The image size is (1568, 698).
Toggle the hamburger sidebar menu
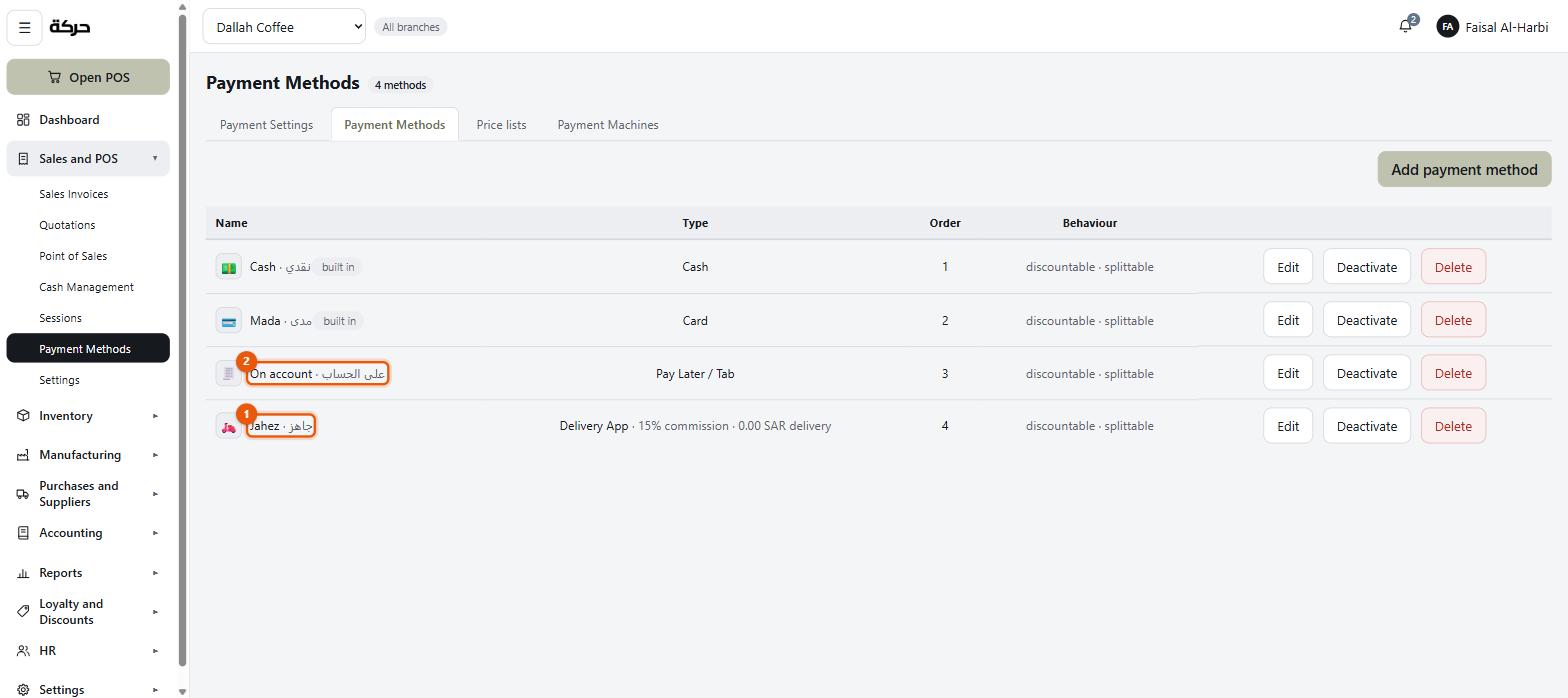tap(25, 27)
